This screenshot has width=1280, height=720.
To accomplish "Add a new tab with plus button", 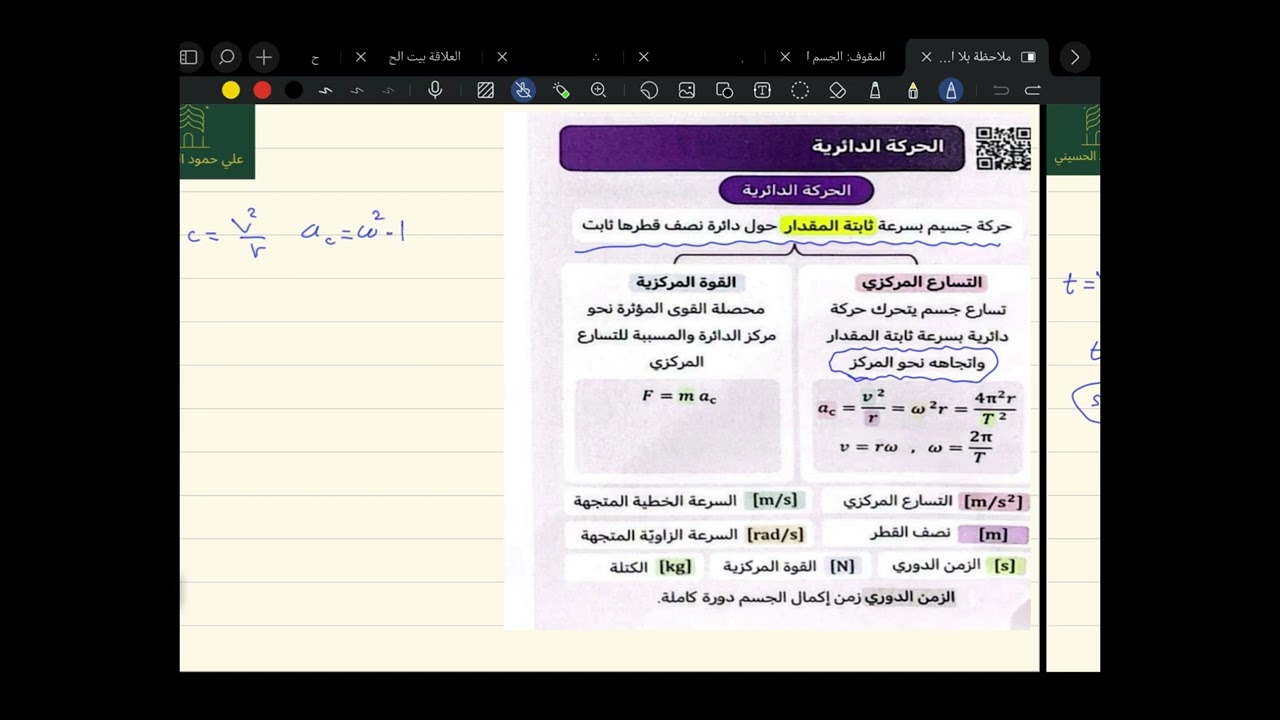I will coord(264,57).
